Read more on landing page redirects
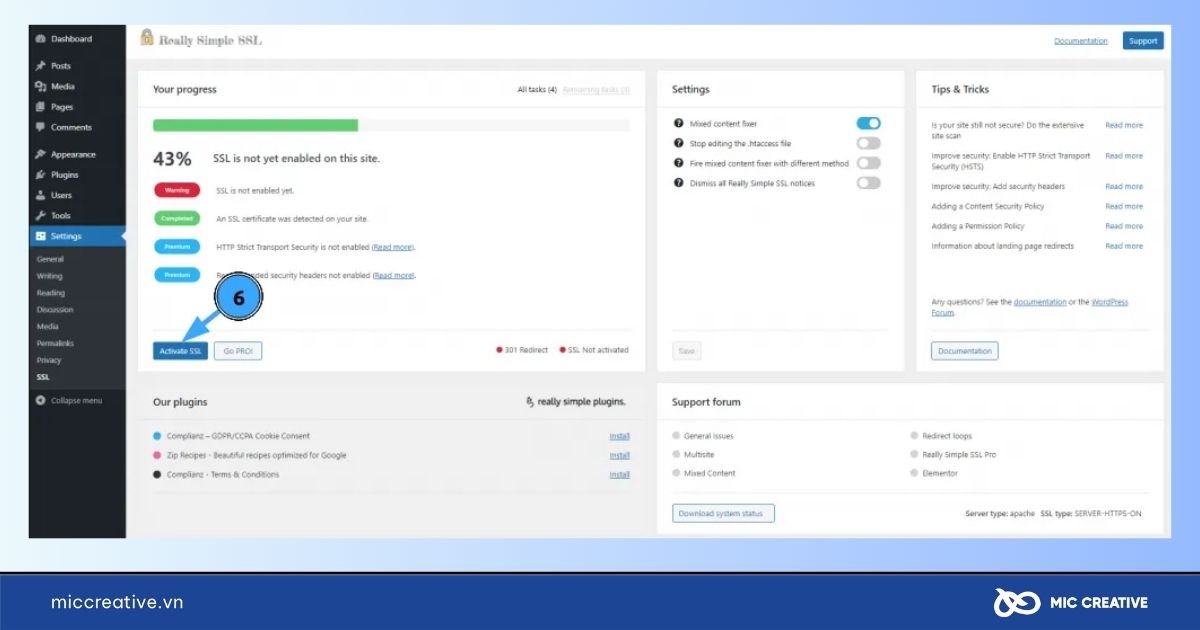This screenshot has width=1200, height=630. coord(1124,246)
